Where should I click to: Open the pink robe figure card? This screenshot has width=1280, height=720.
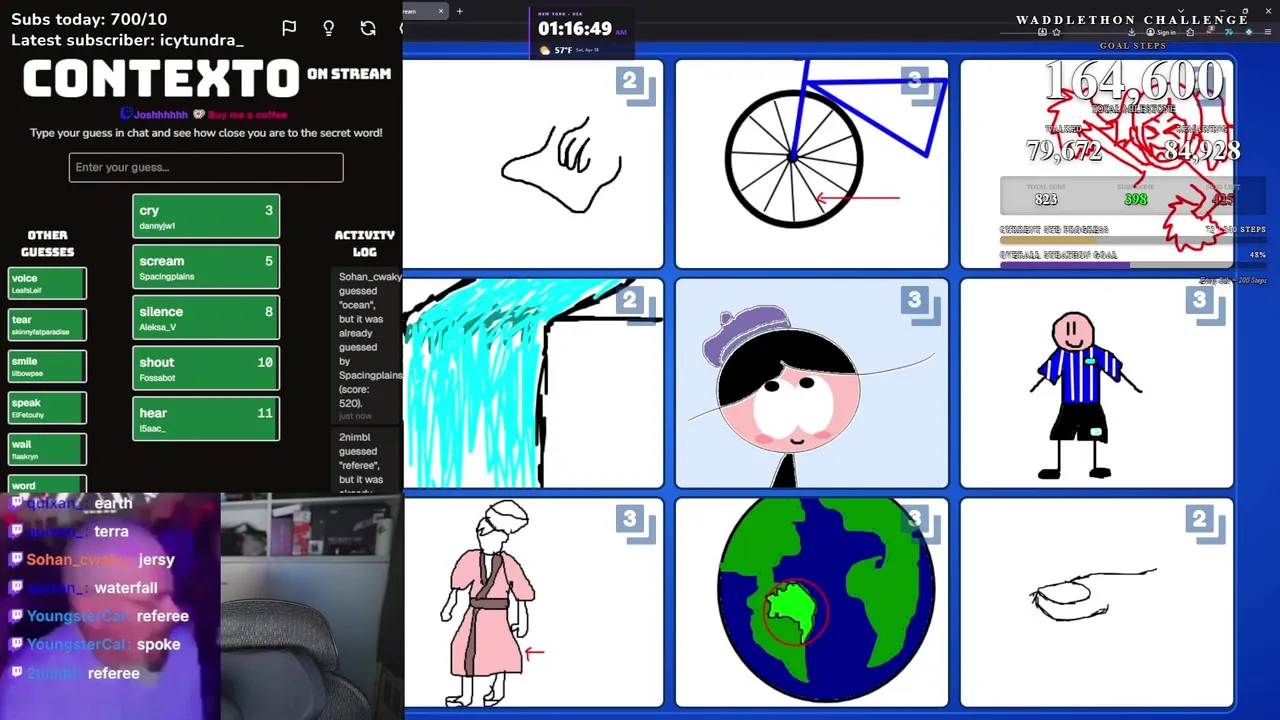(x=533, y=602)
